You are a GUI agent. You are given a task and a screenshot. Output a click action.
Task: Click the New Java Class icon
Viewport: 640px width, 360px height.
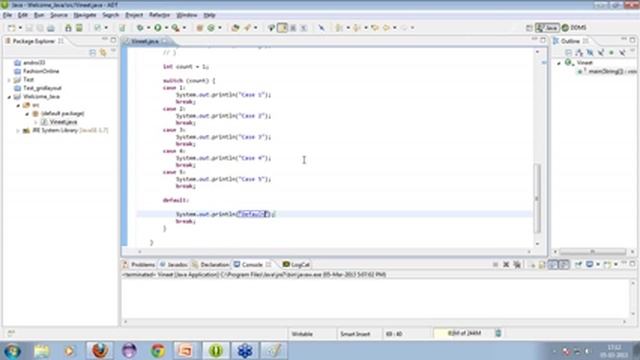(x=211, y=28)
